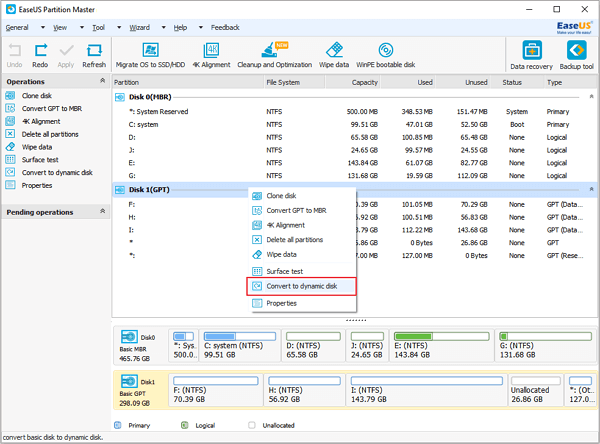Click Clone disk in Operations panel

[37, 96]
